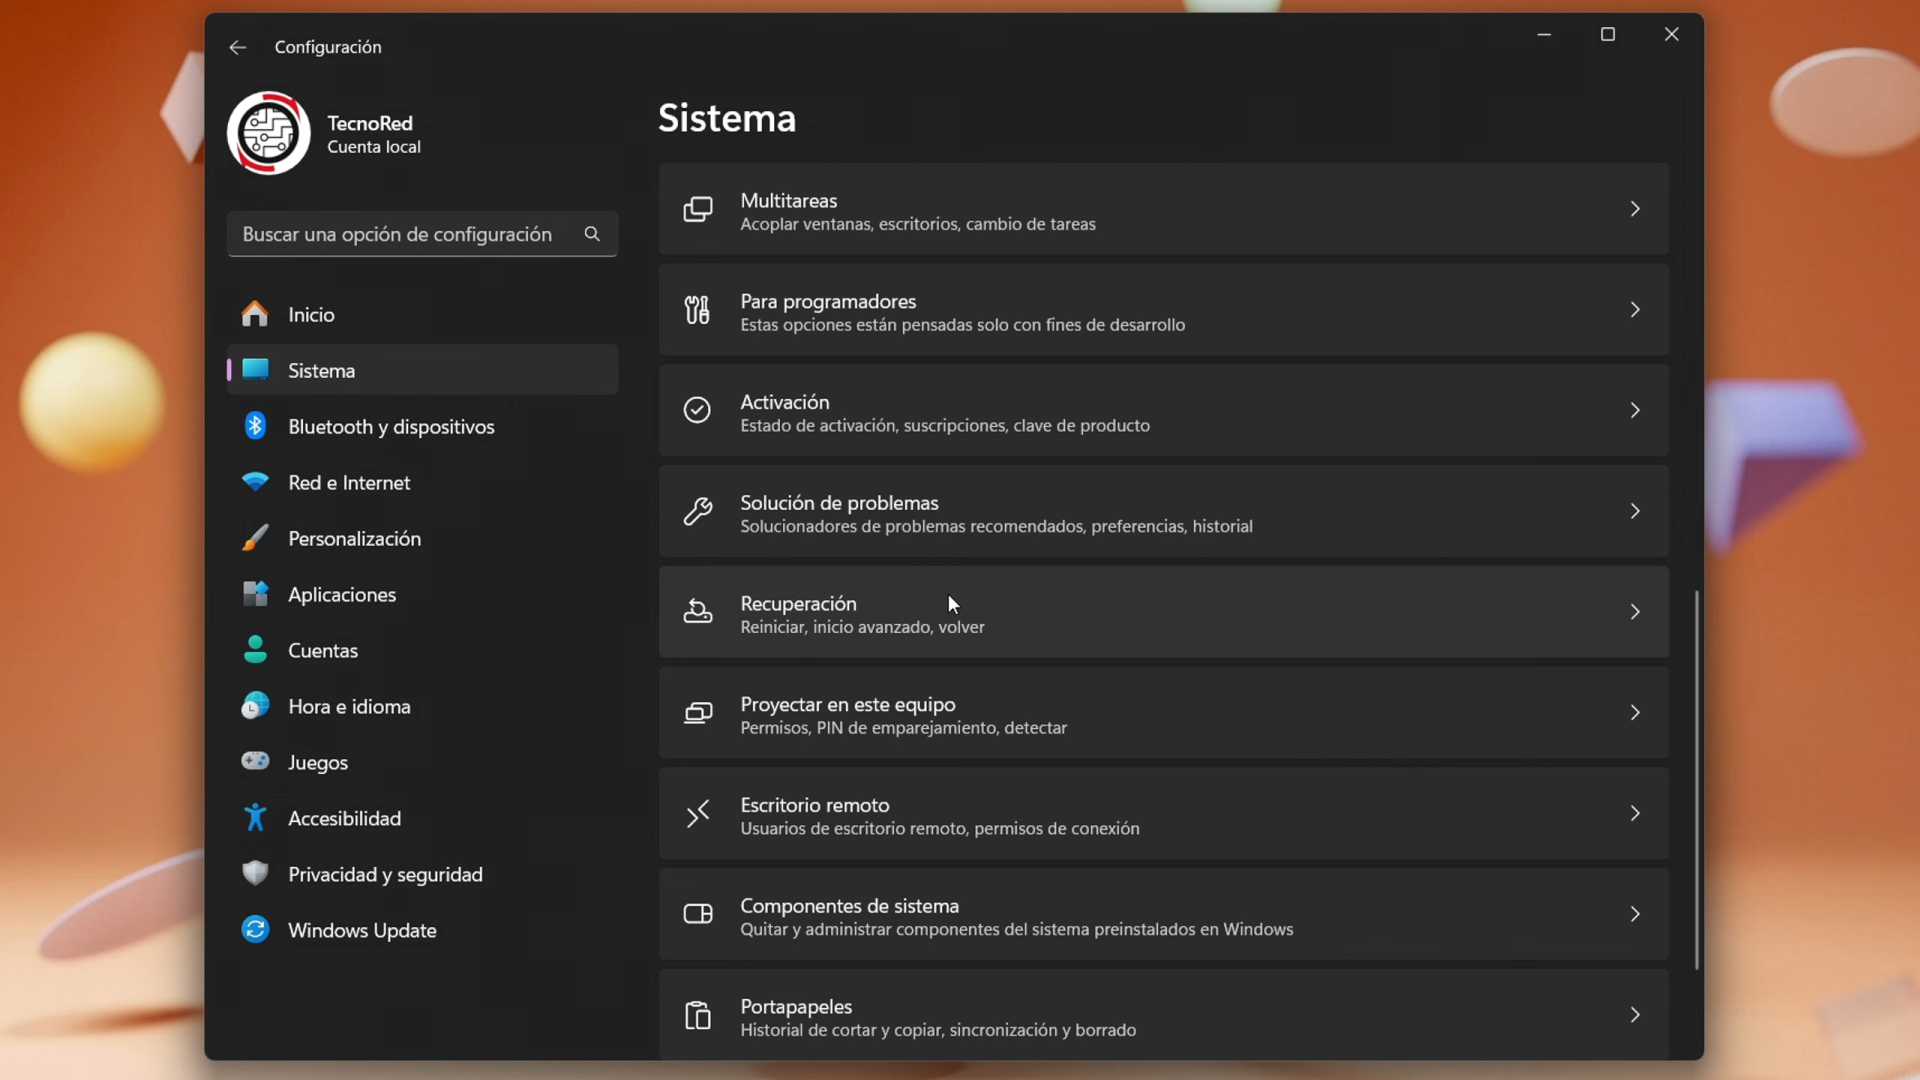
Task: Click the checkmark icon beside Activación
Action: coord(698,410)
